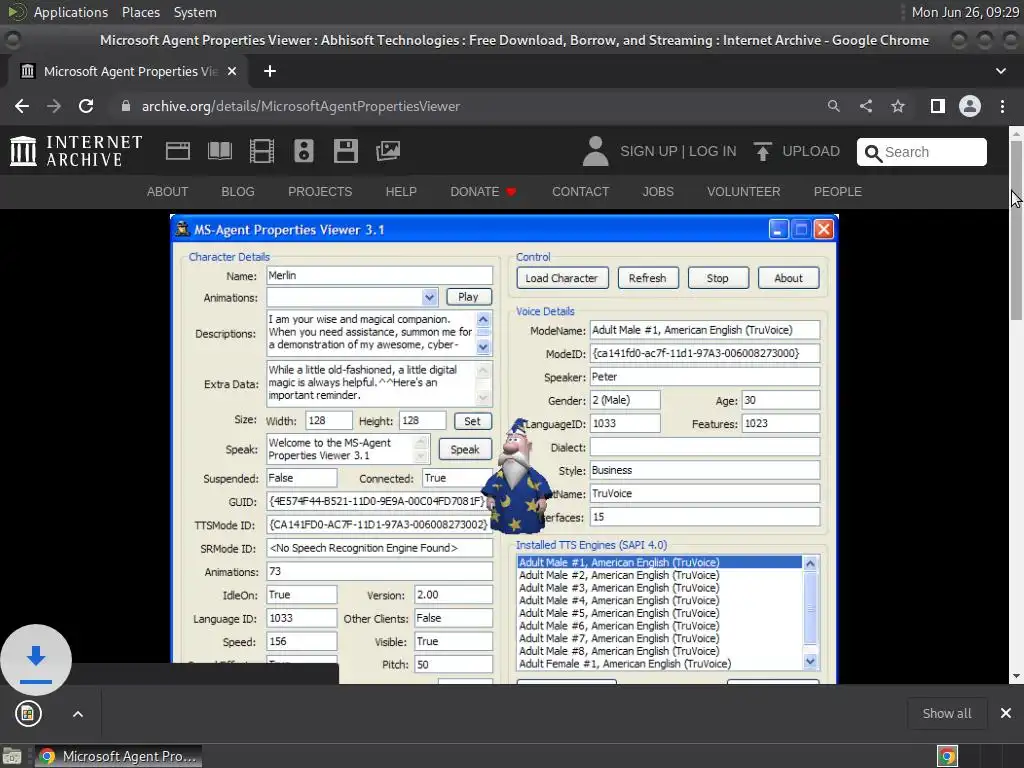Open the System menu
This screenshot has height=768, width=1024.
click(x=195, y=12)
